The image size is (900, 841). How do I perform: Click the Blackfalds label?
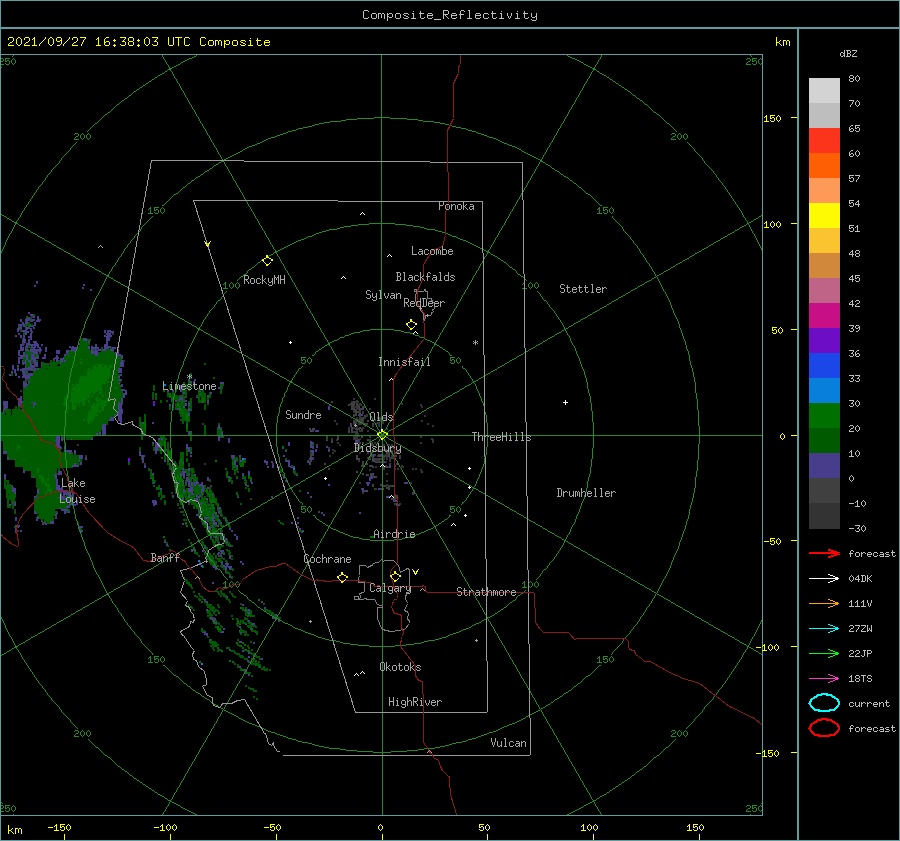[425, 277]
